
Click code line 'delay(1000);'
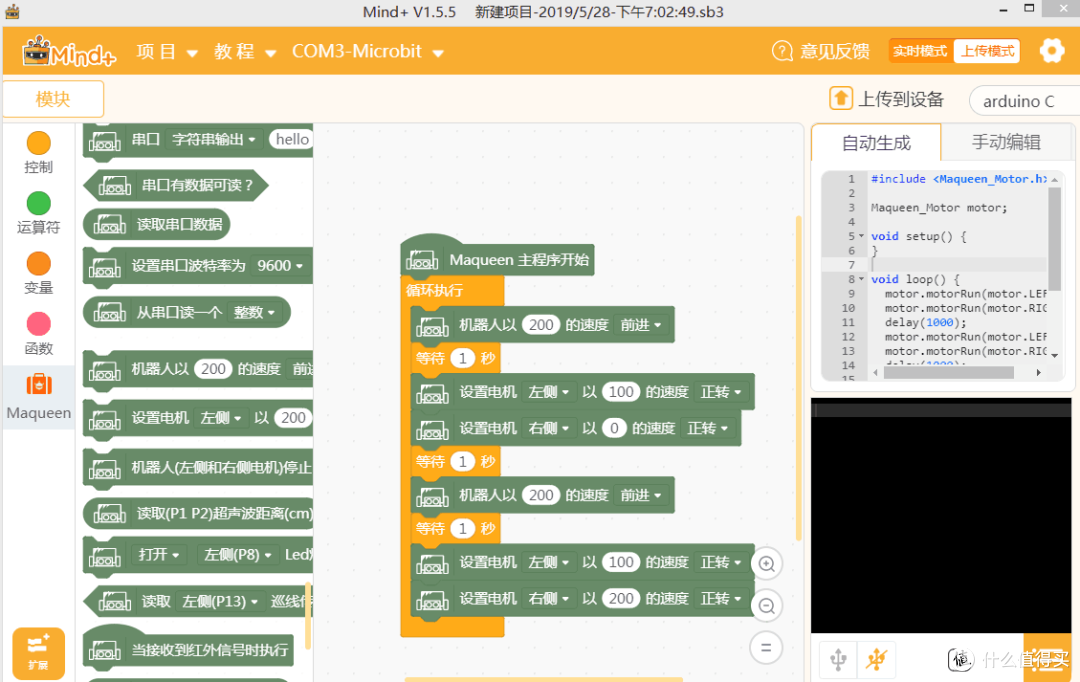[925, 322]
